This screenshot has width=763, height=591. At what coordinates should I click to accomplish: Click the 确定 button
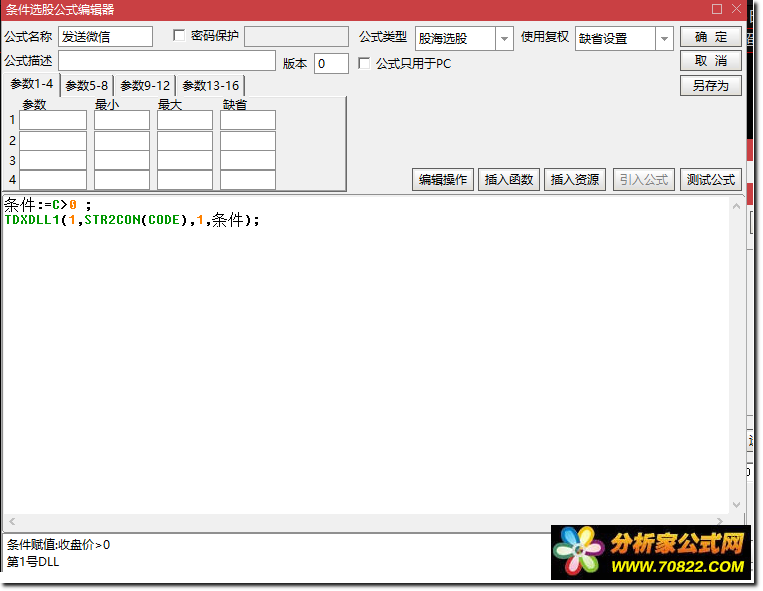[710, 37]
